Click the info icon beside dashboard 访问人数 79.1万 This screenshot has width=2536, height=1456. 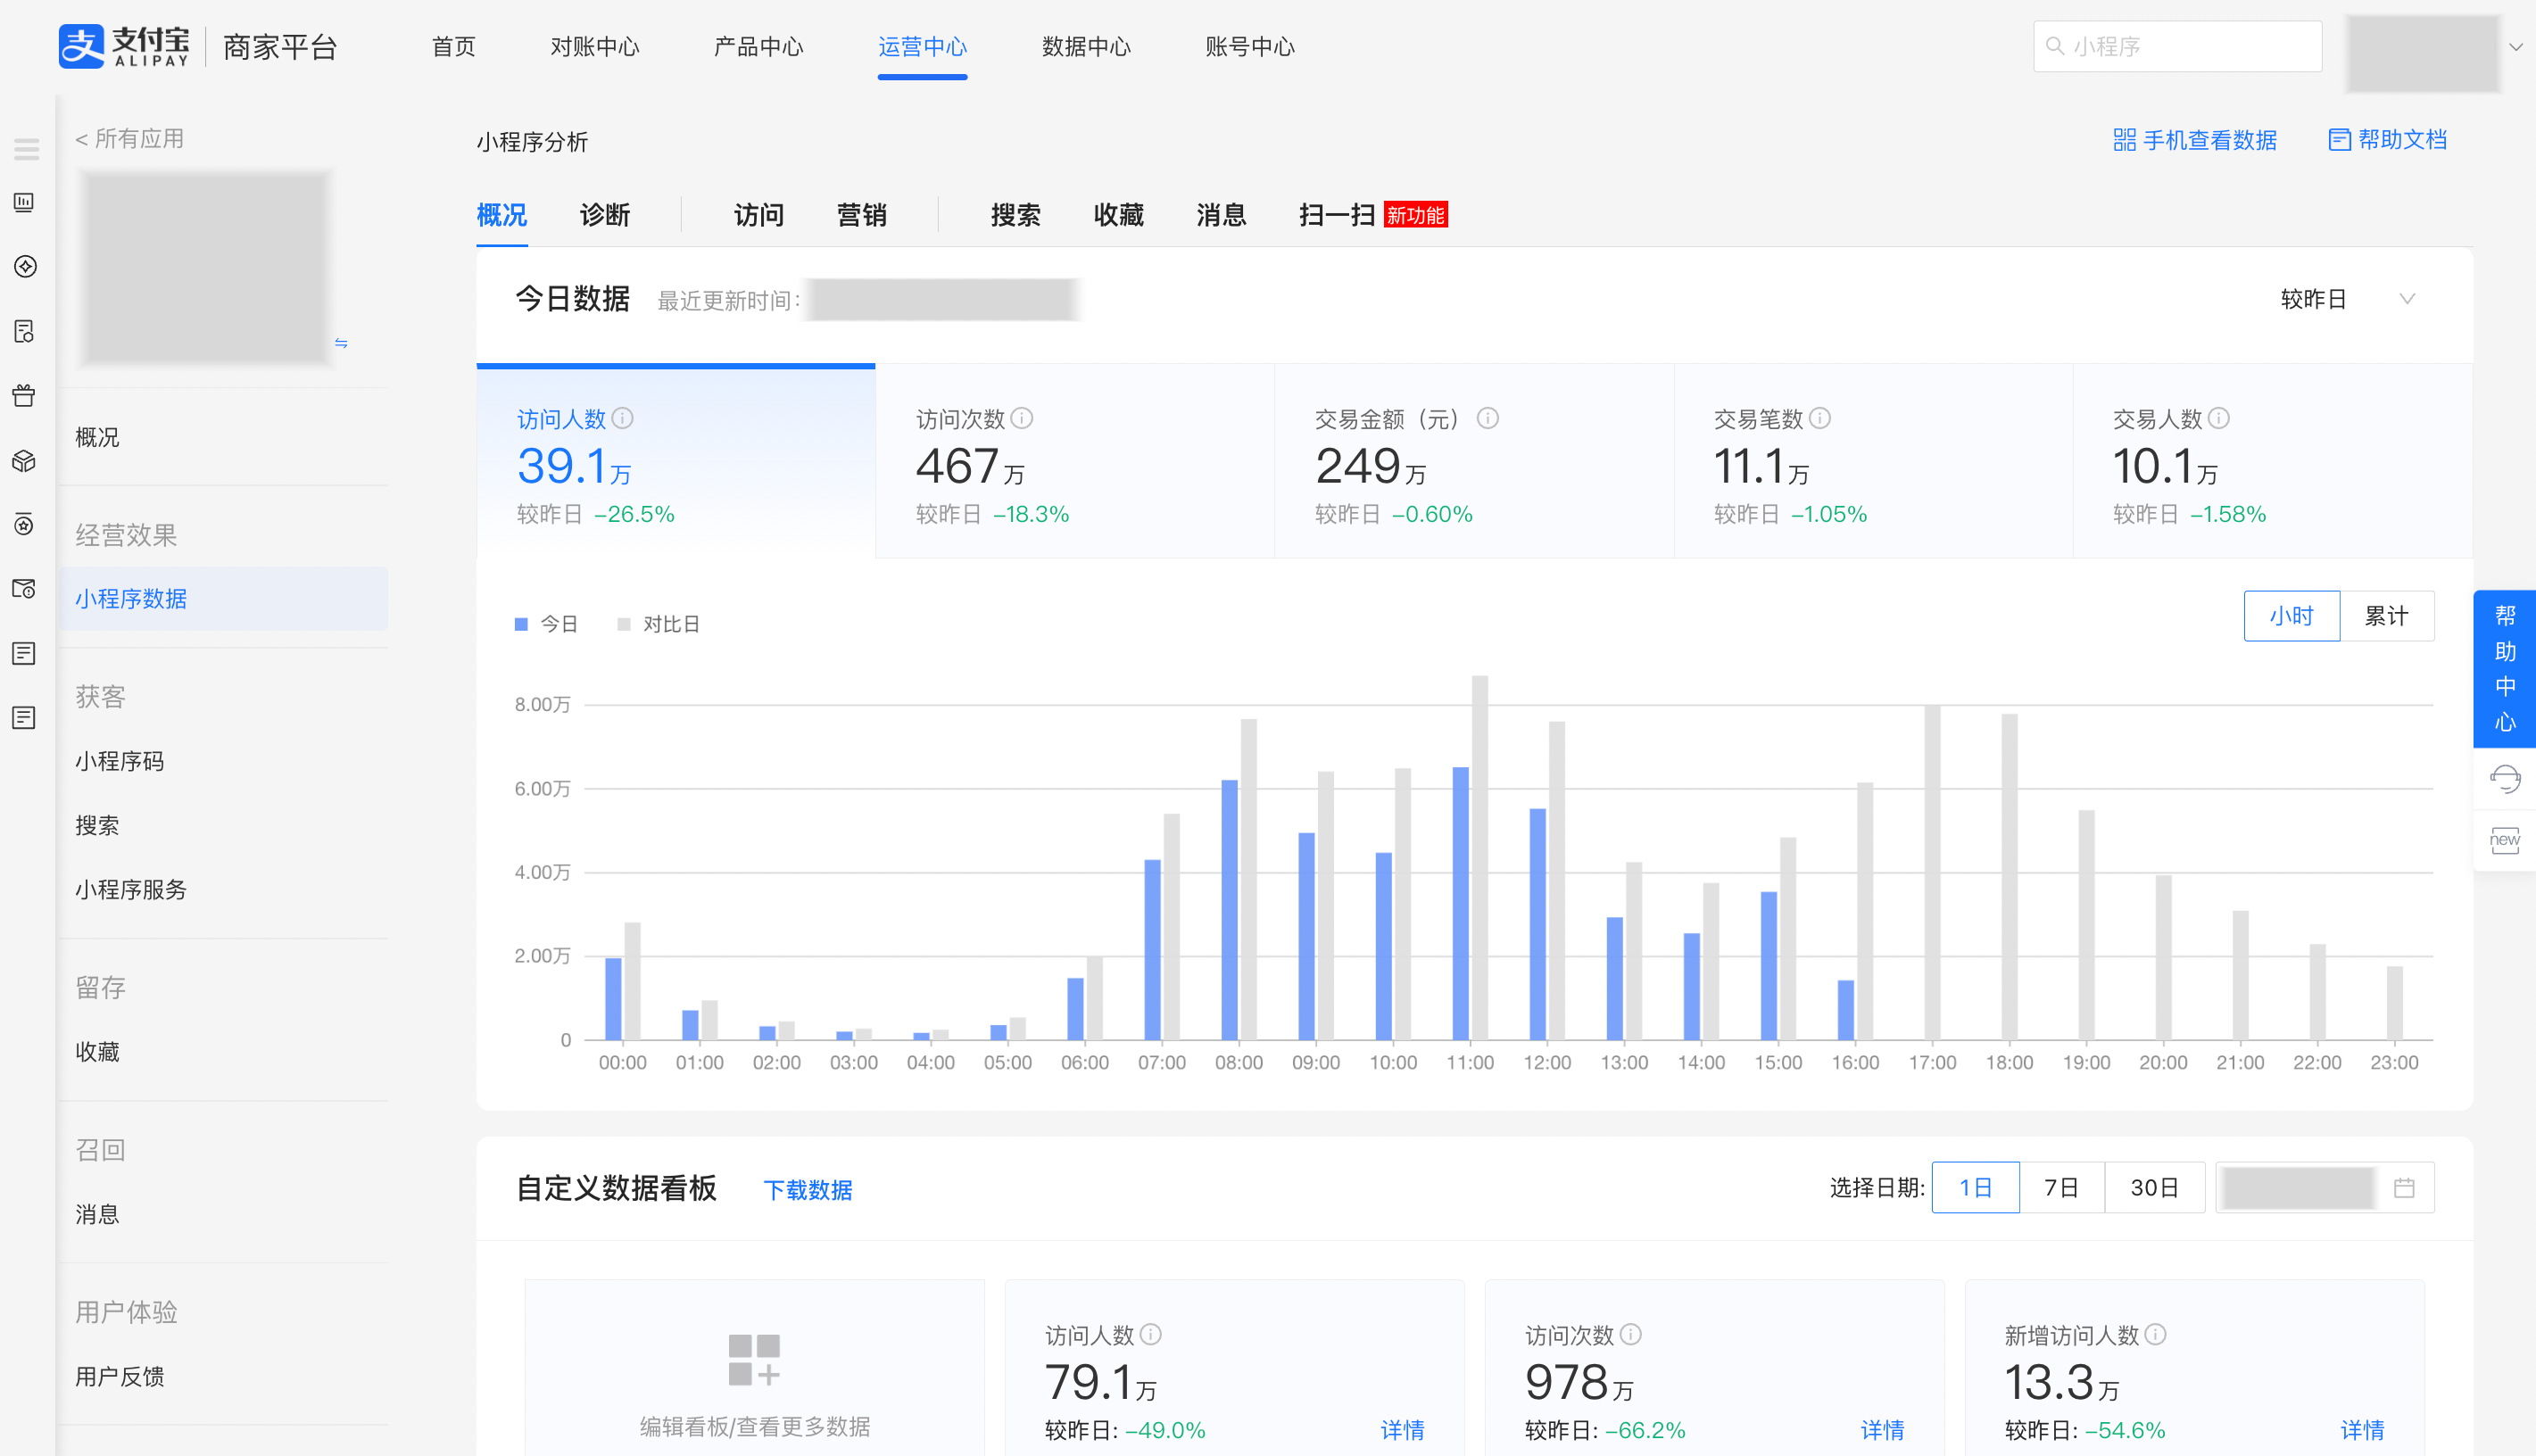(1151, 1334)
